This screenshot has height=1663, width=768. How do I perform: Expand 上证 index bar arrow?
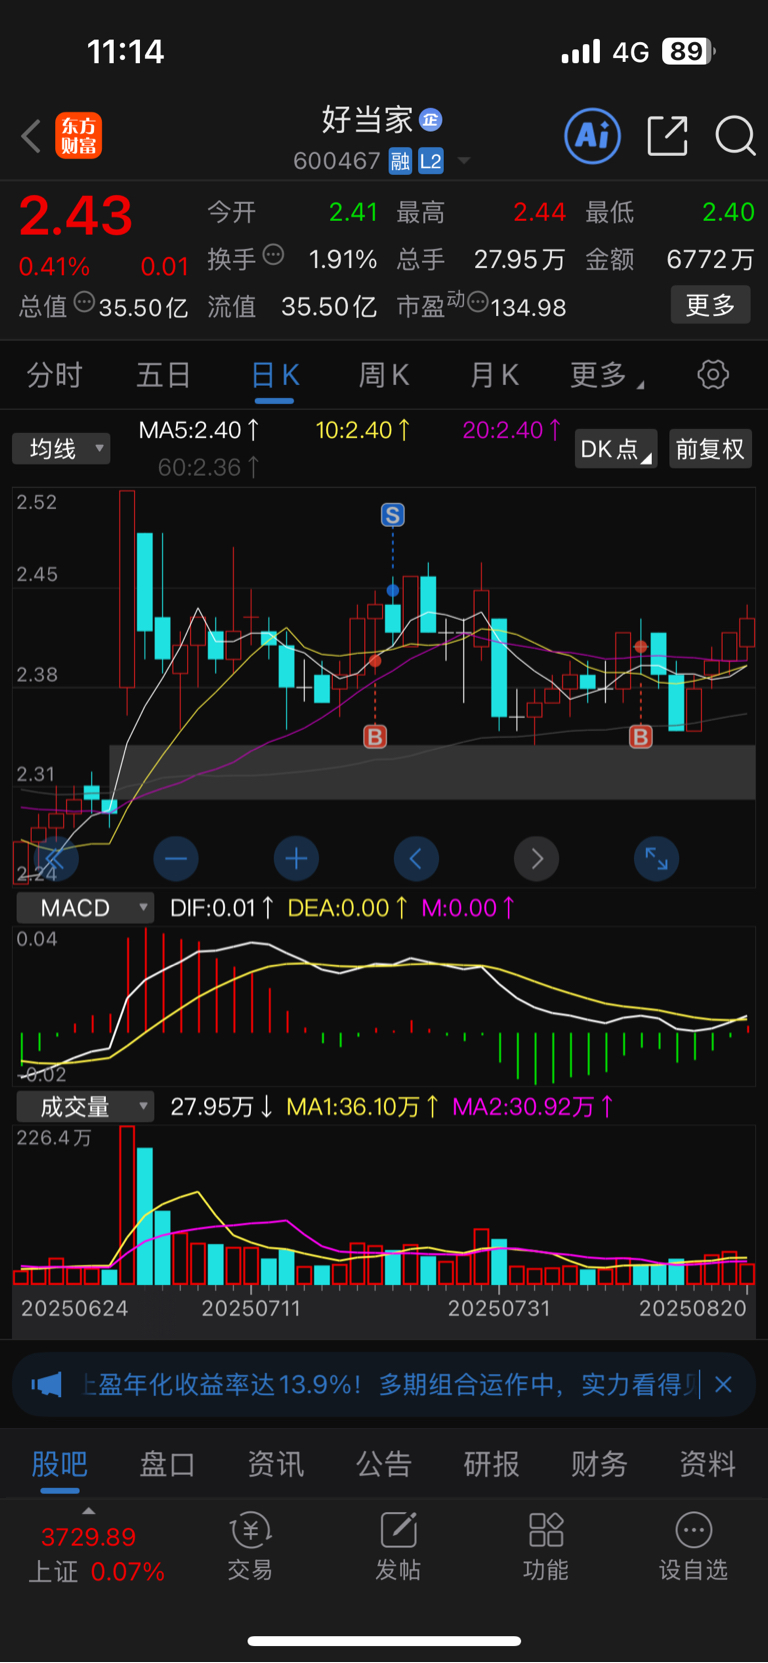88,1511
